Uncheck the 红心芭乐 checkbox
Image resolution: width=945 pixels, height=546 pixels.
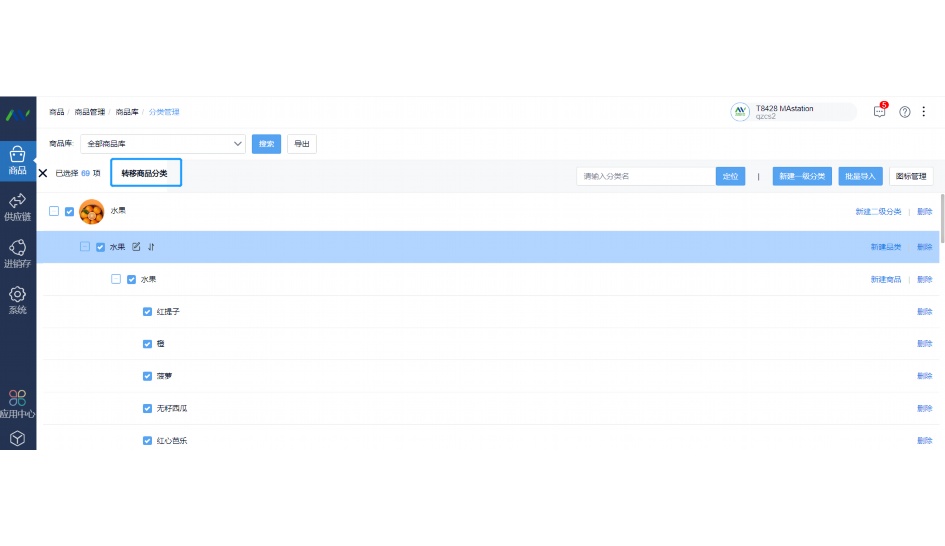pyautogui.click(x=147, y=440)
